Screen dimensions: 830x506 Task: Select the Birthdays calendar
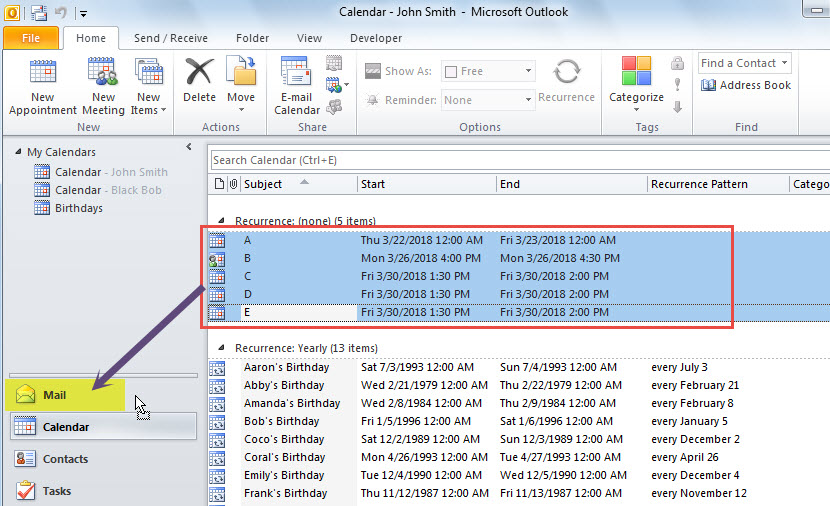(x=68, y=208)
